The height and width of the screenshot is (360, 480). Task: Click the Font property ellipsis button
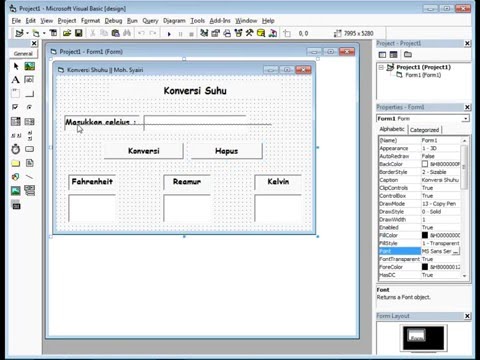pyautogui.click(x=456, y=251)
